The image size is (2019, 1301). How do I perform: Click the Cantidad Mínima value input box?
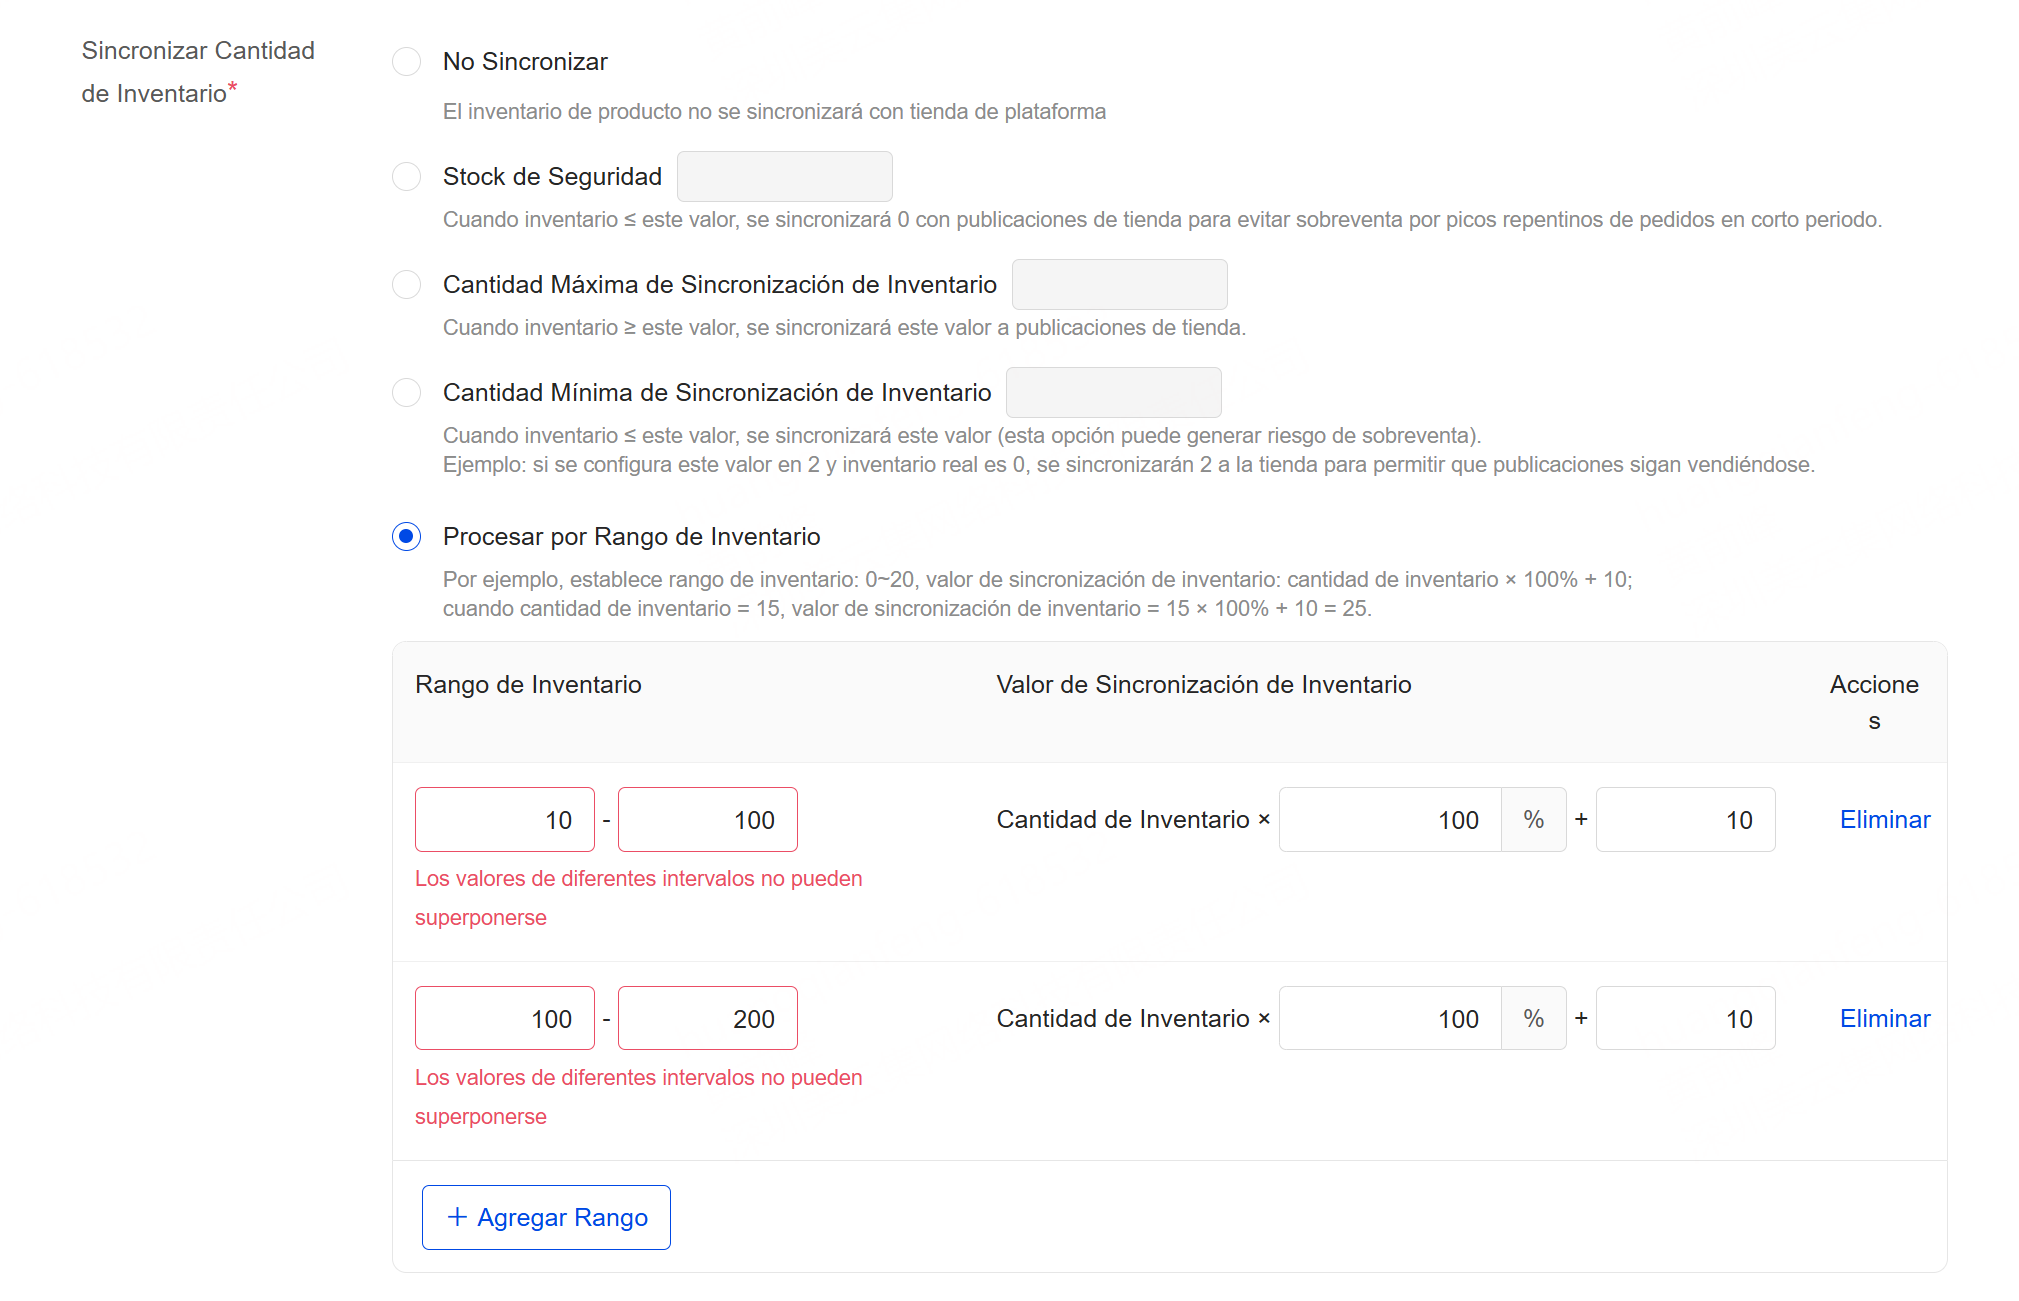1113,392
